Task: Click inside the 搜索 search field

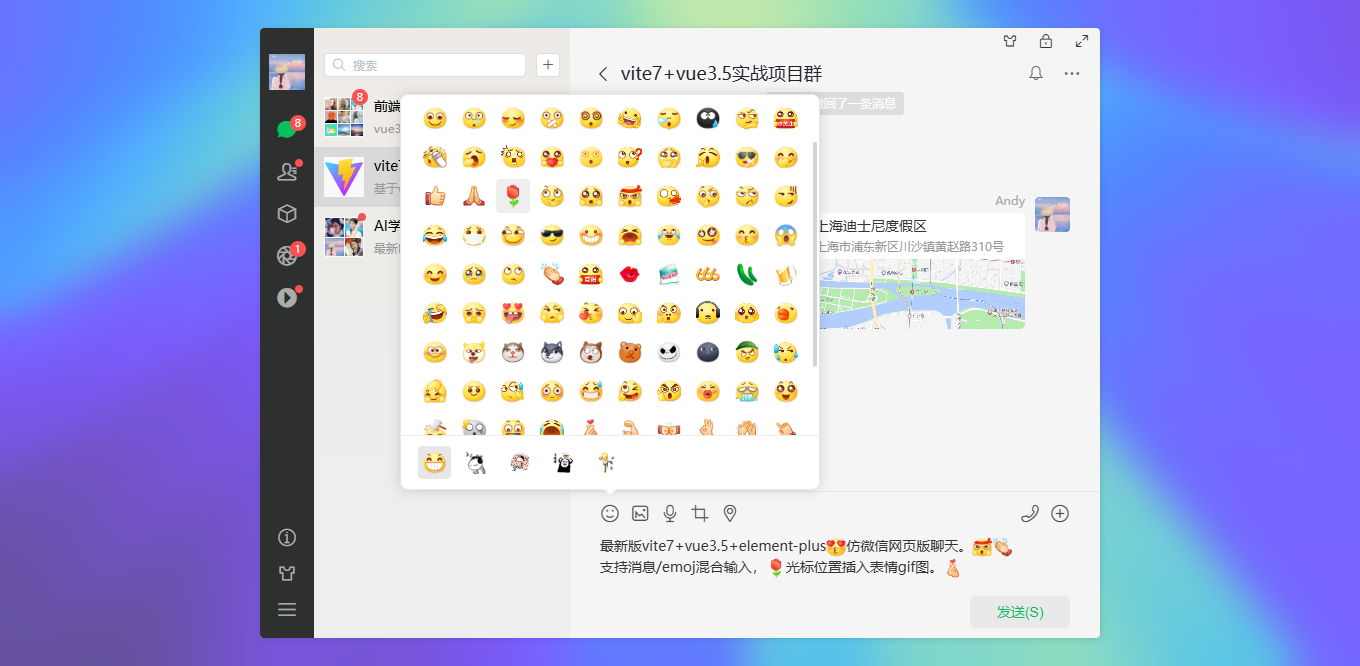Action: point(424,64)
